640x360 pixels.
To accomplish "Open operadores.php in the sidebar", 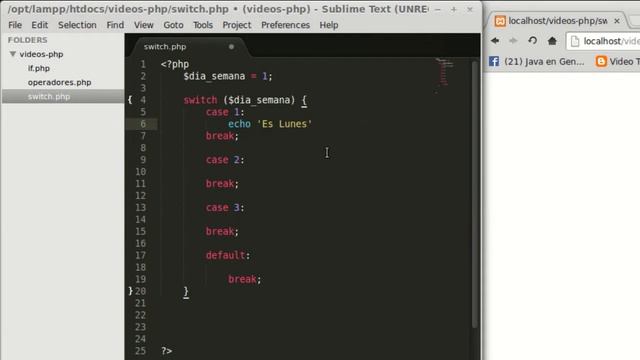I will click(60, 82).
